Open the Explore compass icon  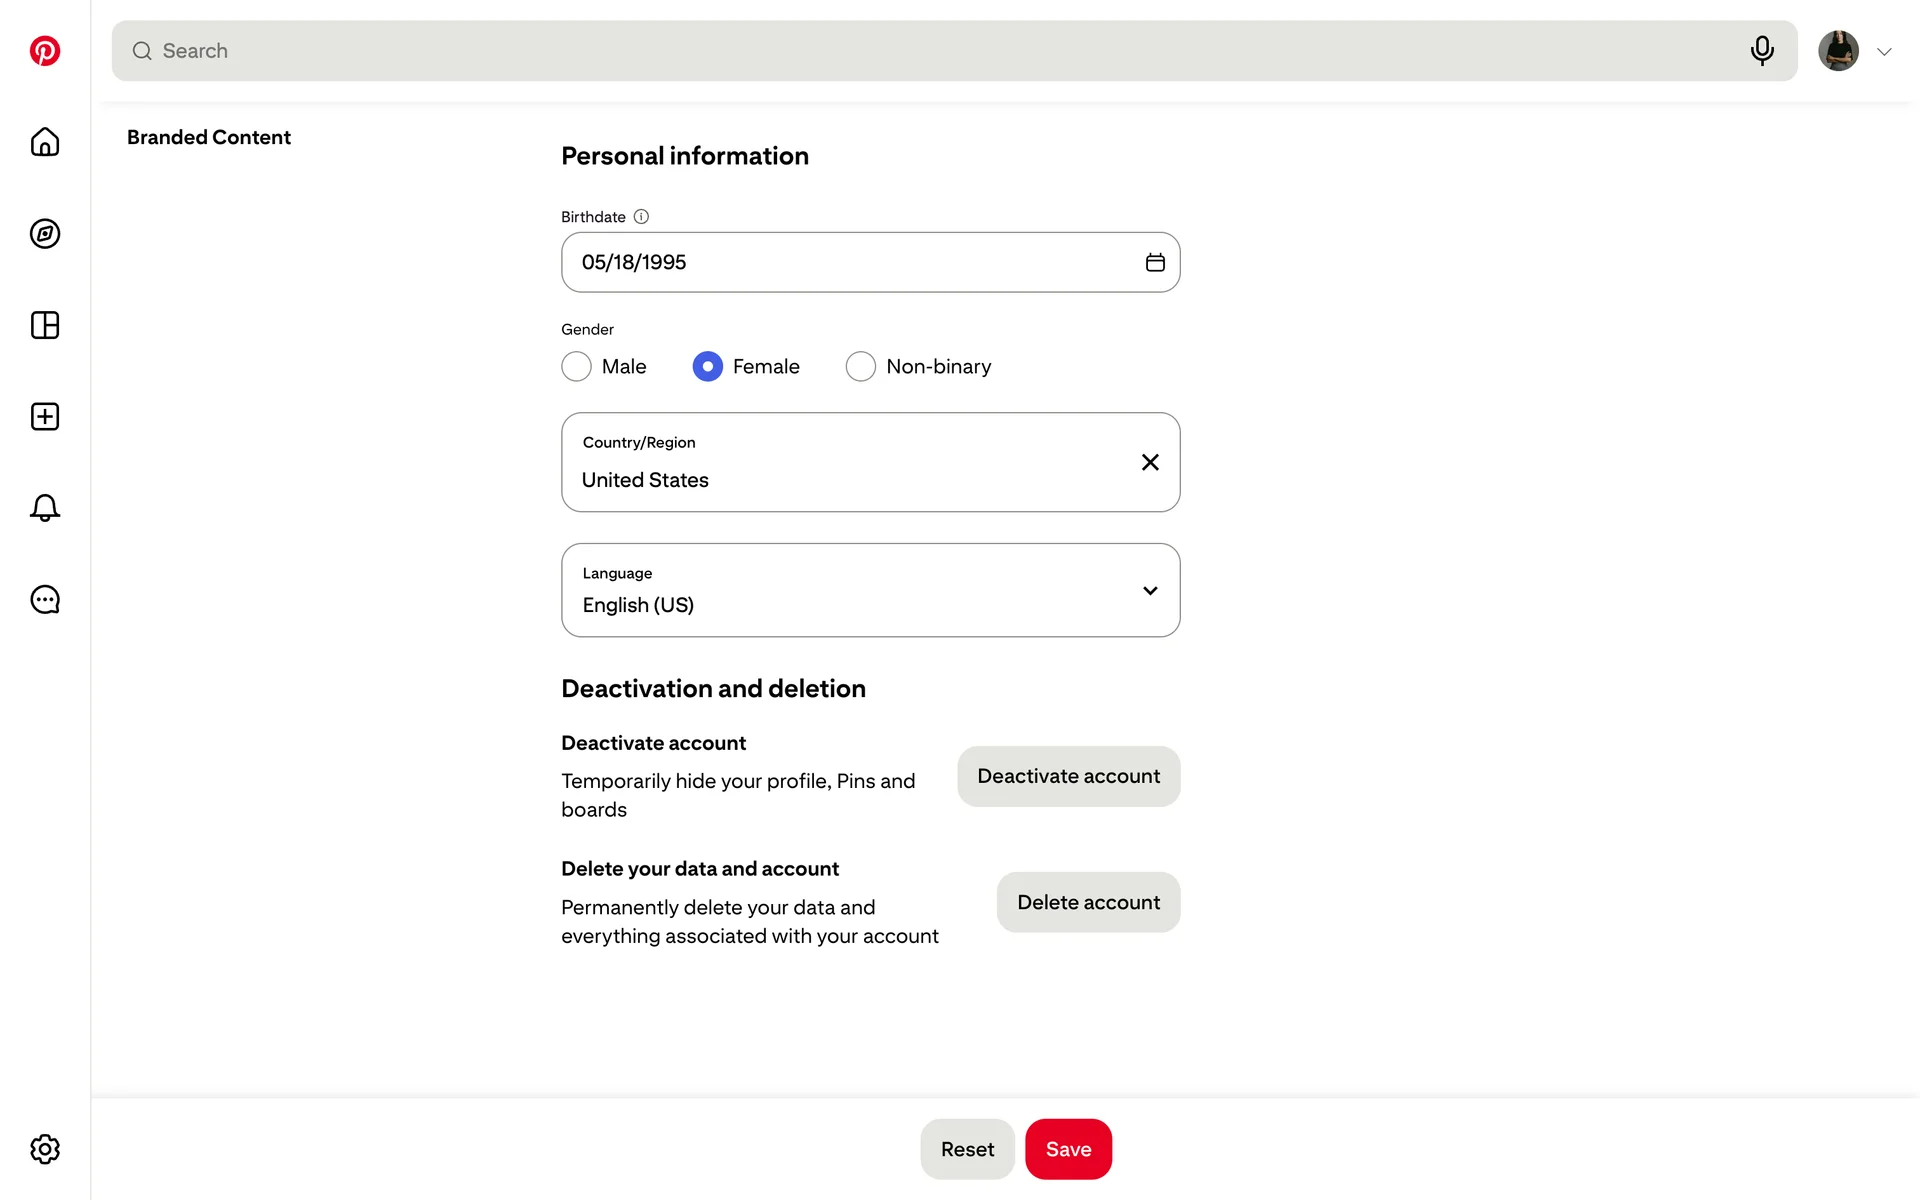tap(45, 234)
